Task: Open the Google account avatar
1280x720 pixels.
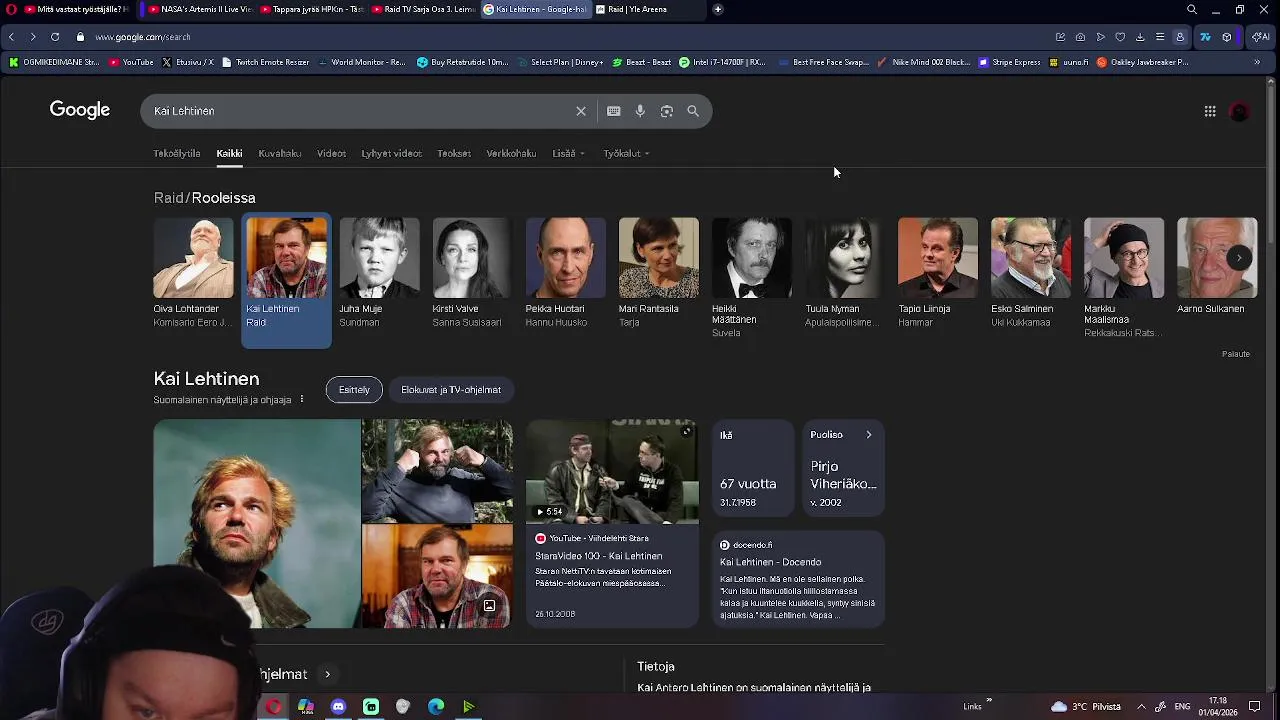Action: 1240,112
